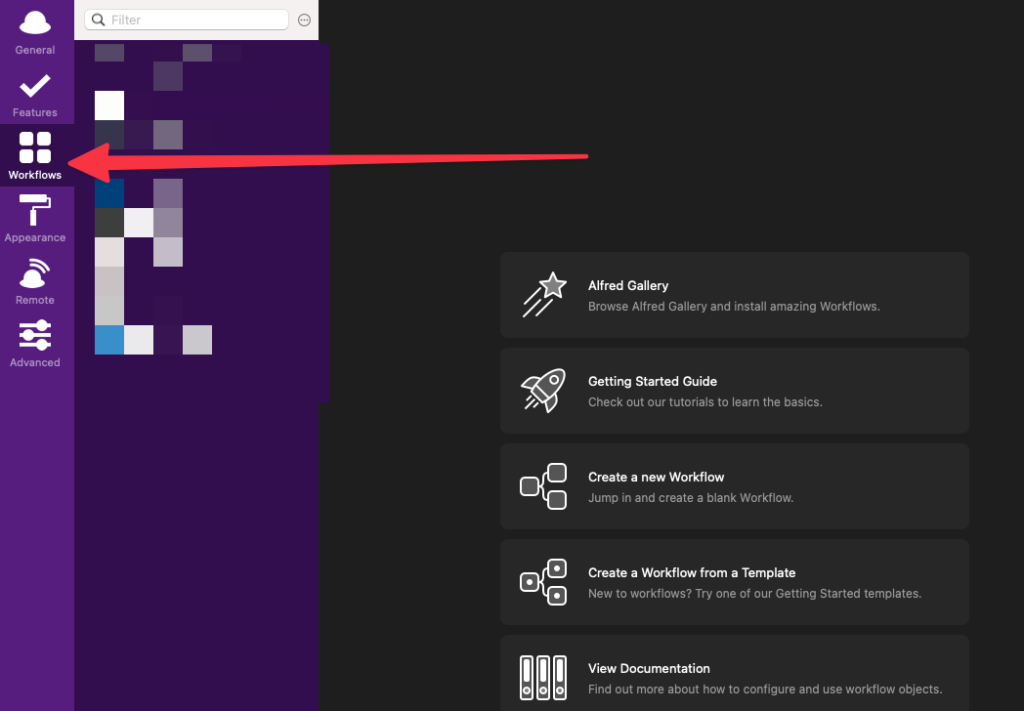Viewport: 1024px width, 711px height.
Task: Open the Appearance paint roller icon
Action: click(x=35, y=210)
